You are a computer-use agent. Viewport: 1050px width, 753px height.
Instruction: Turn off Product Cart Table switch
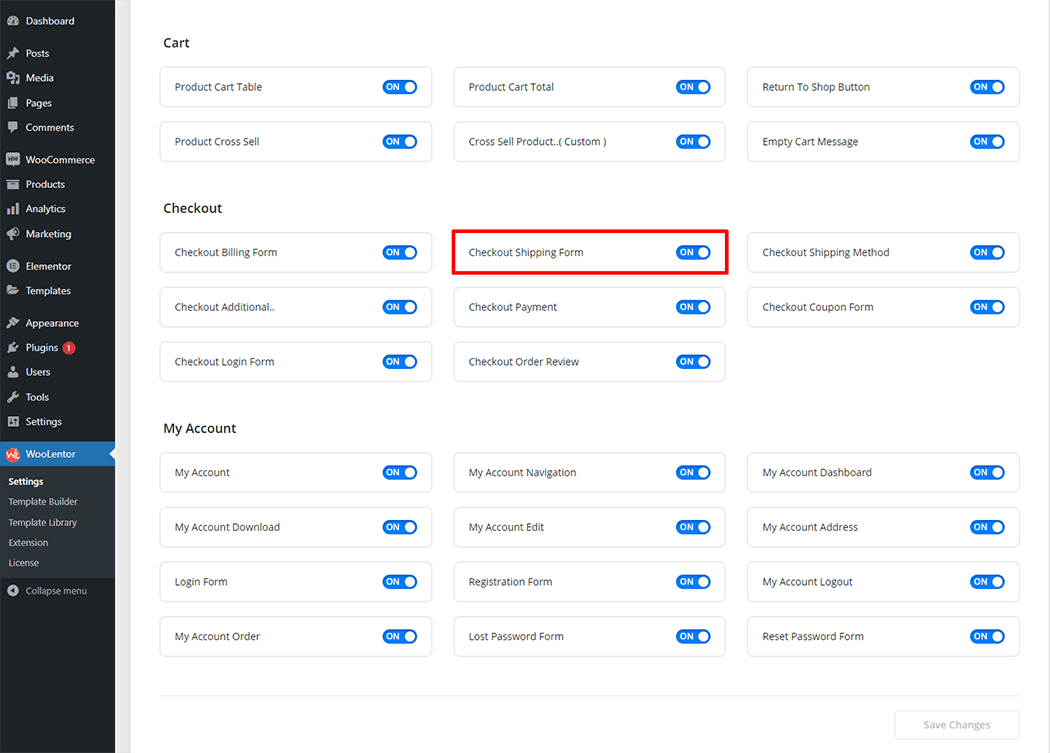pyautogui.click(x=399, y=87)
